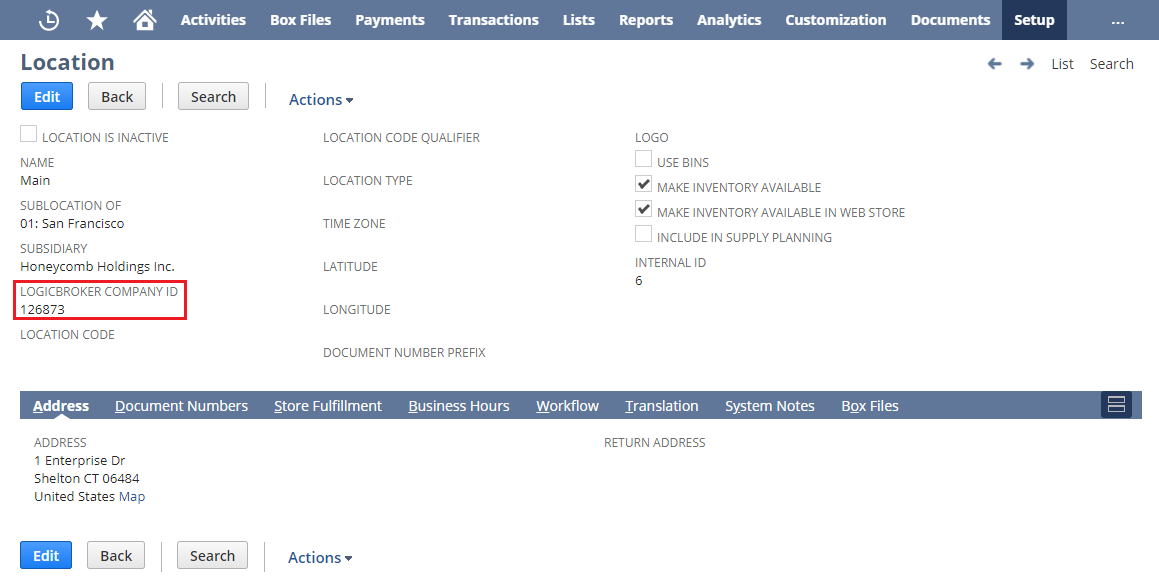The width and height of the screenshot is (1159, 580).
Task: Click the top Edit button
Action: click(x=47, y=97)
